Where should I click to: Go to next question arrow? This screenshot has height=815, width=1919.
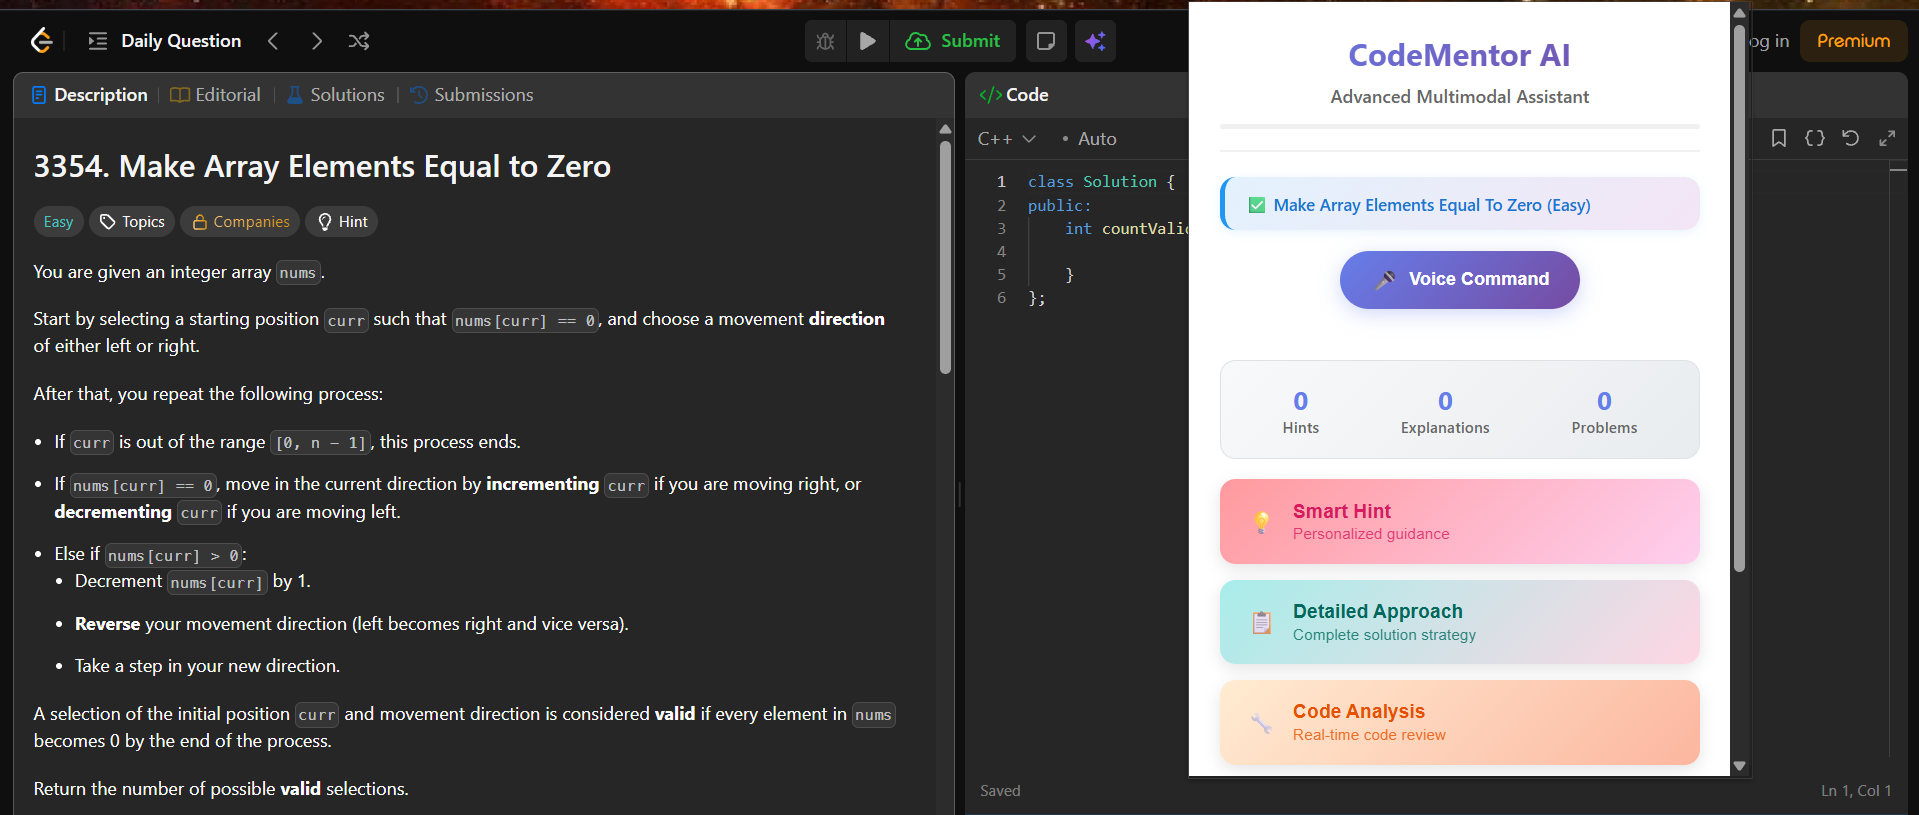pos(317,41)
